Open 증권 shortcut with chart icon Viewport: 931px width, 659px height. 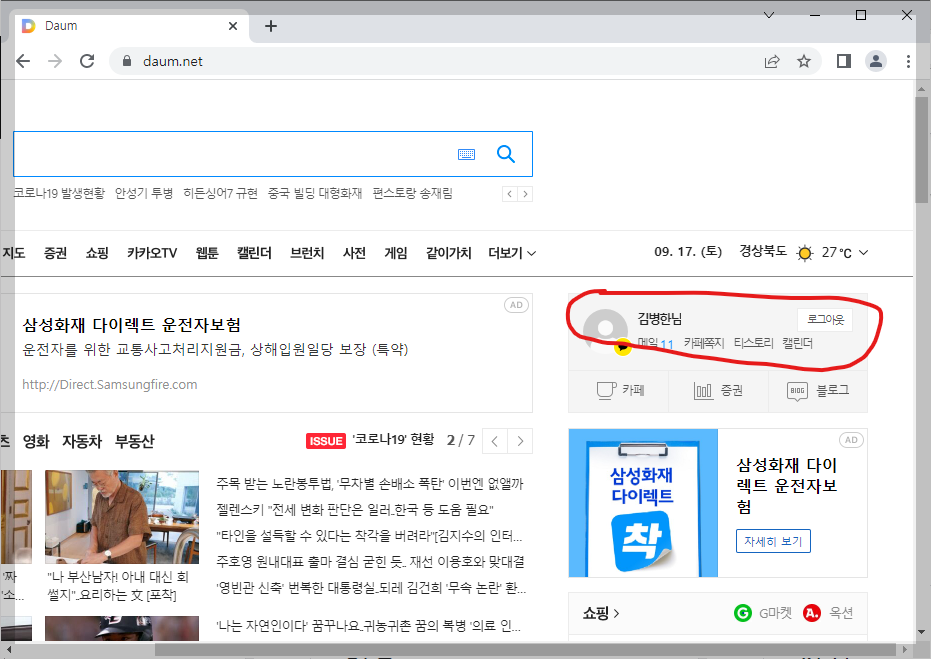(x=718, y=391)
